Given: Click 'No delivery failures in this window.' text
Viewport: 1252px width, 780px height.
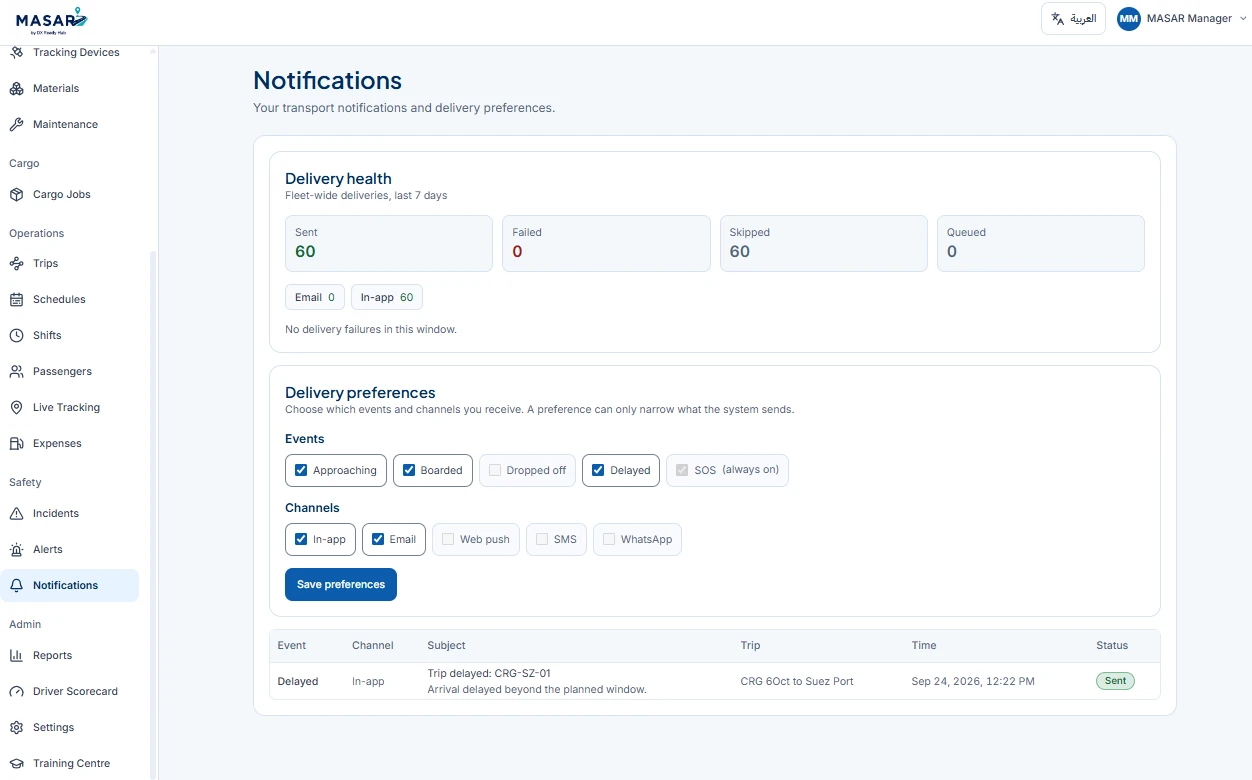Looking at the screenshot, I should 371,329.
